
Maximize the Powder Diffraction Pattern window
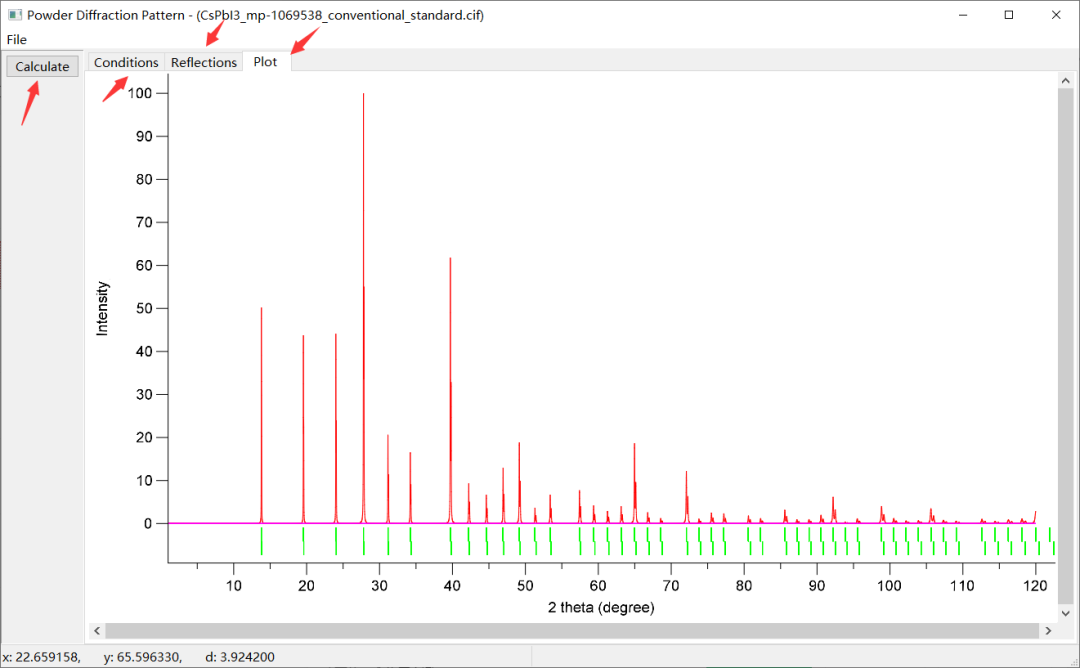tap(1008, 15)
